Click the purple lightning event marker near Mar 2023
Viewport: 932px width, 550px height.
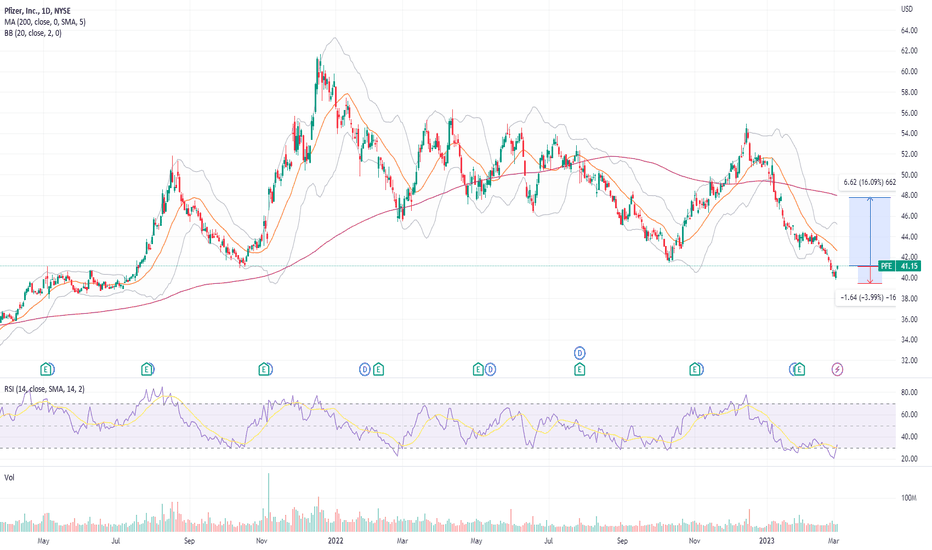coord(837,370)
